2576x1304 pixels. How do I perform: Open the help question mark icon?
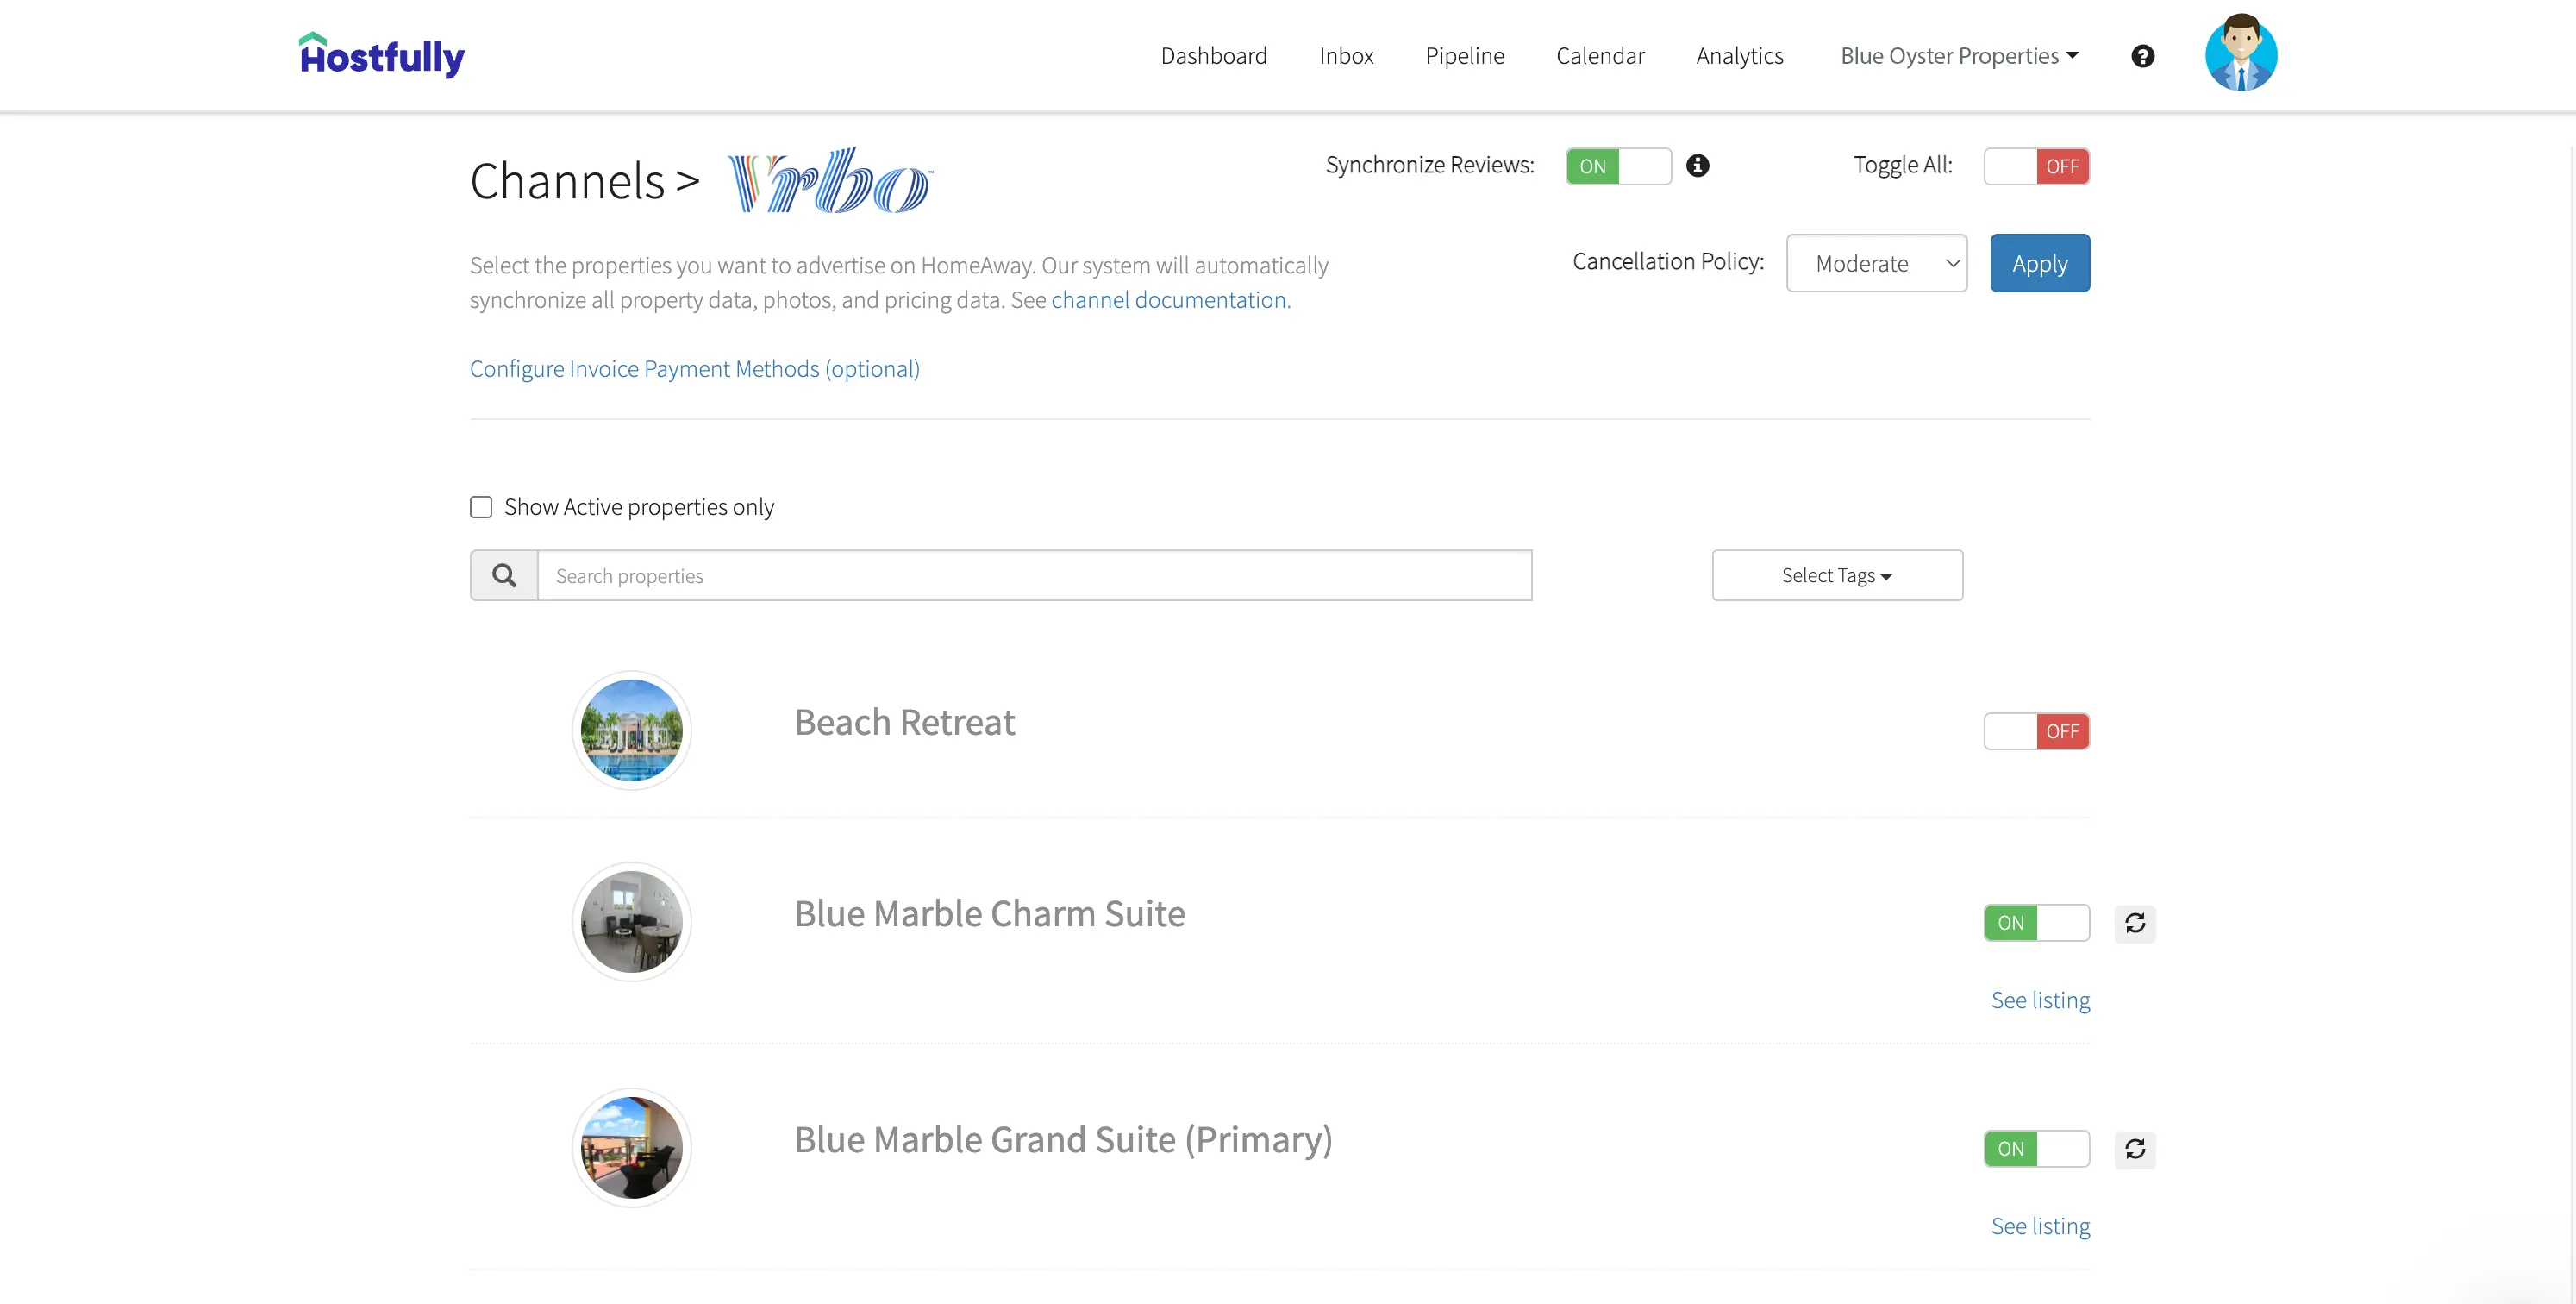[x=2142, y=56]
